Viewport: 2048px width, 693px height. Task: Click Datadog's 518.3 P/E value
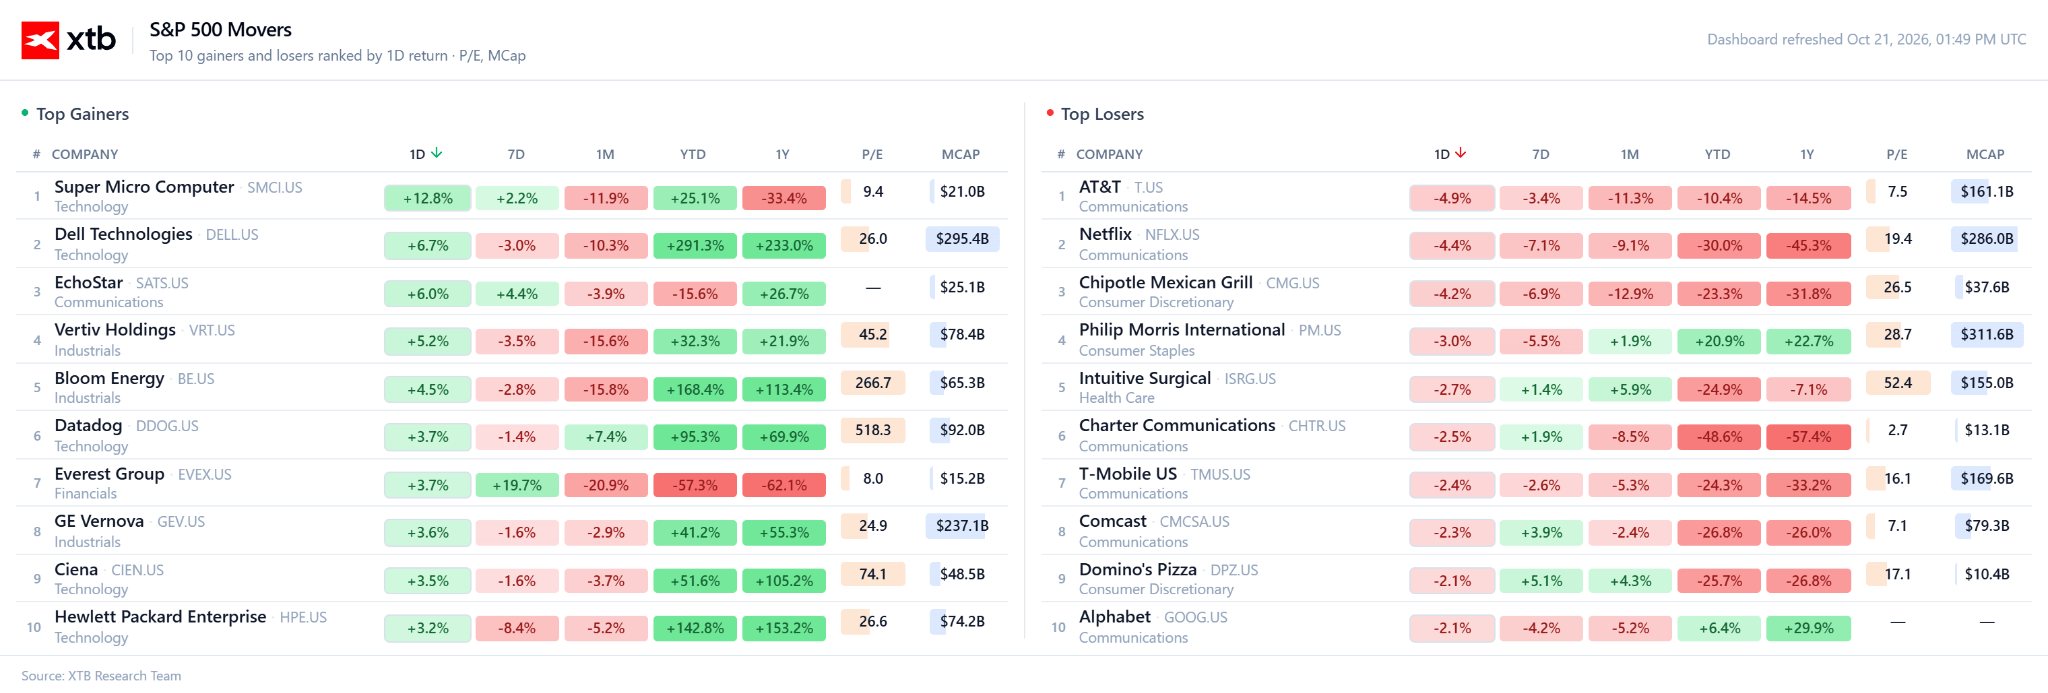coord(873,430)
